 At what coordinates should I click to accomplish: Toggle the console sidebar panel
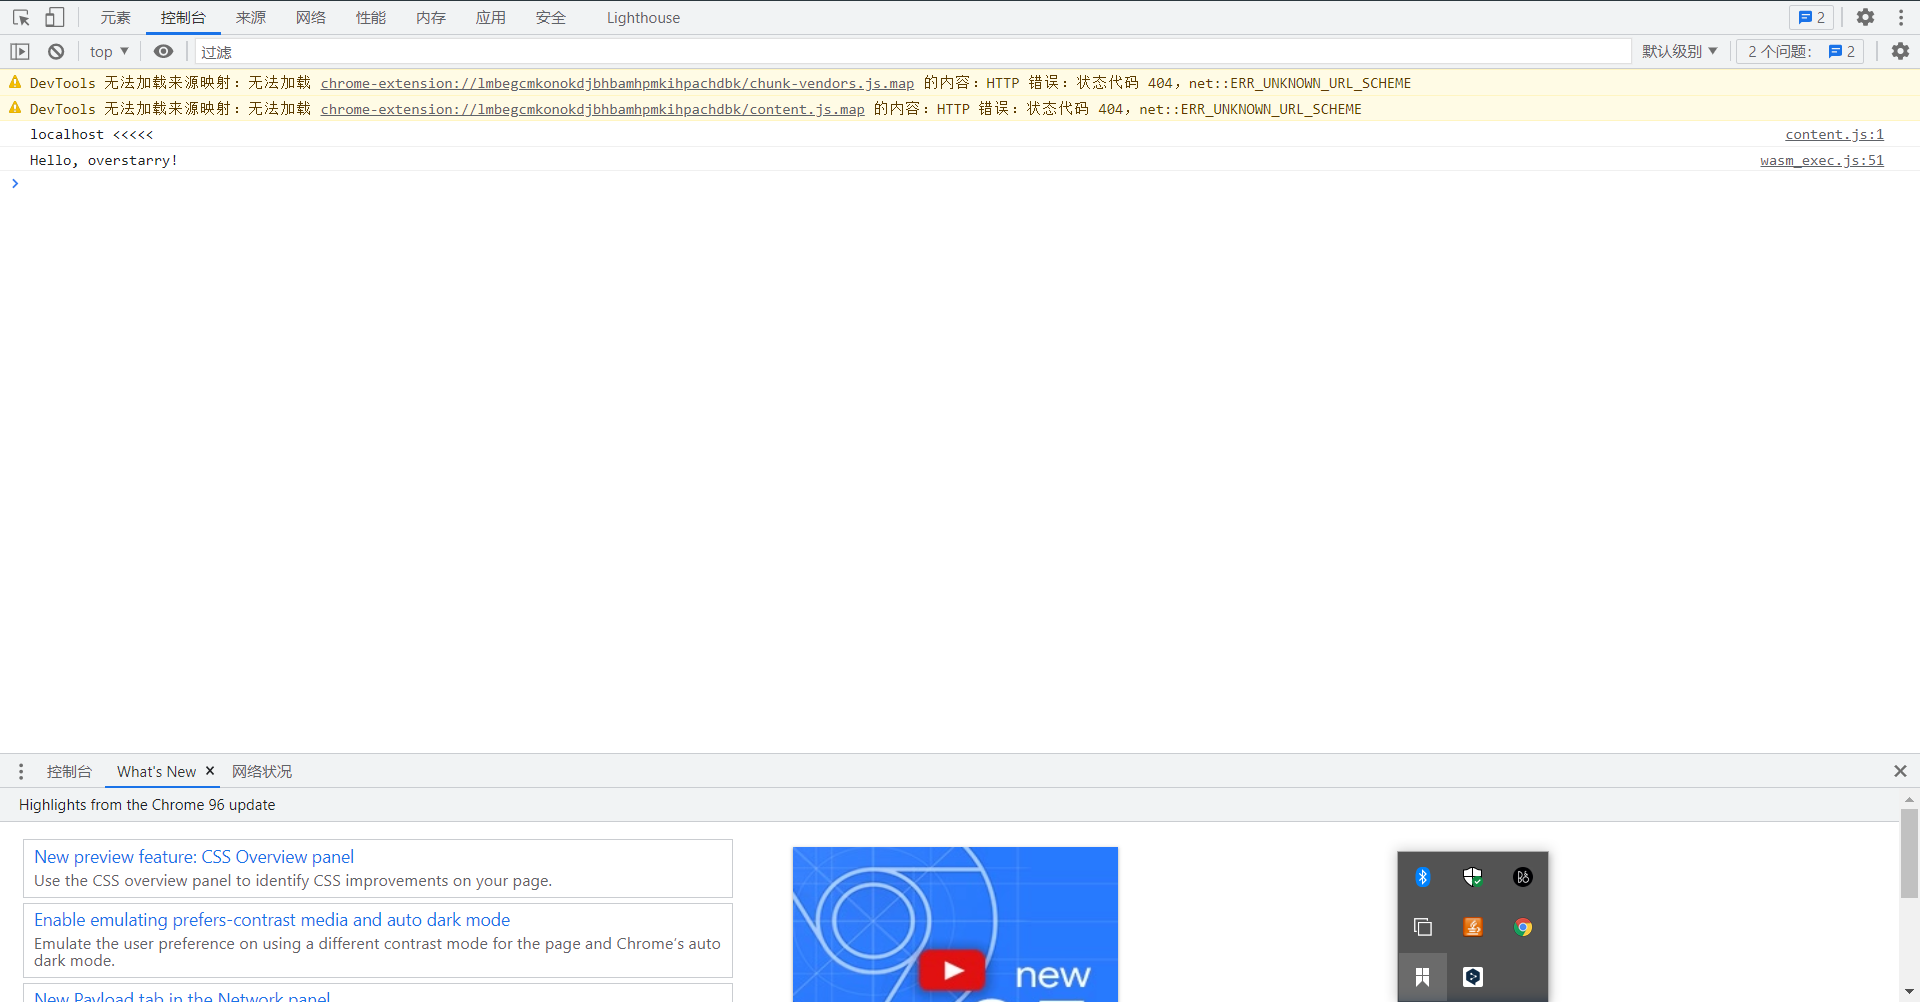19,51
